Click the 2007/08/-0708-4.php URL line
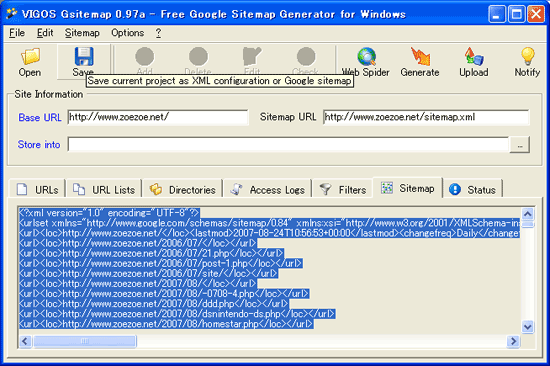550x366 pixels. (164, 293)
